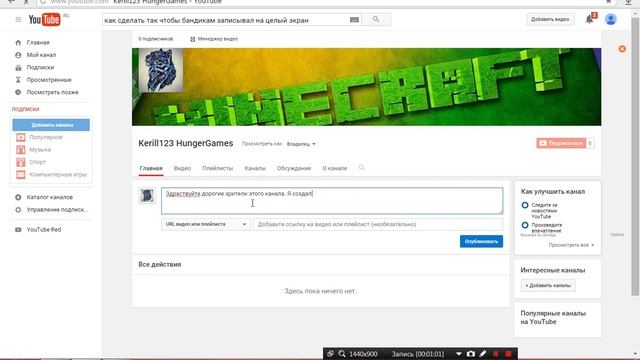Screen dimensions: 640x360
Task: Click the channel search magnifier icon
Action: [x=361, y=168]
